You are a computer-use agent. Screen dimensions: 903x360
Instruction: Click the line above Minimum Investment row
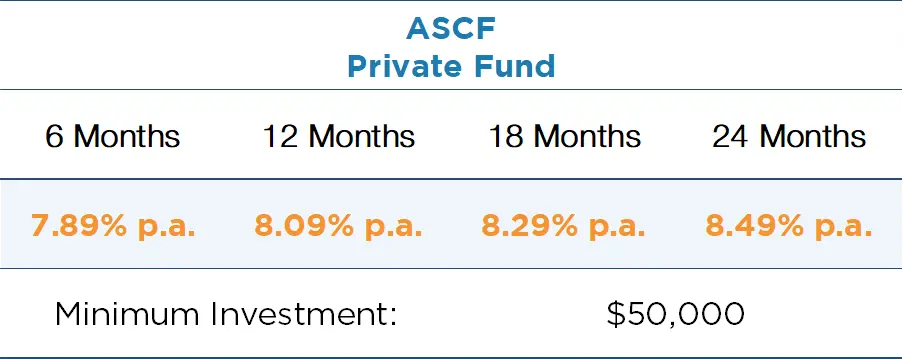[x=452, y=268]
